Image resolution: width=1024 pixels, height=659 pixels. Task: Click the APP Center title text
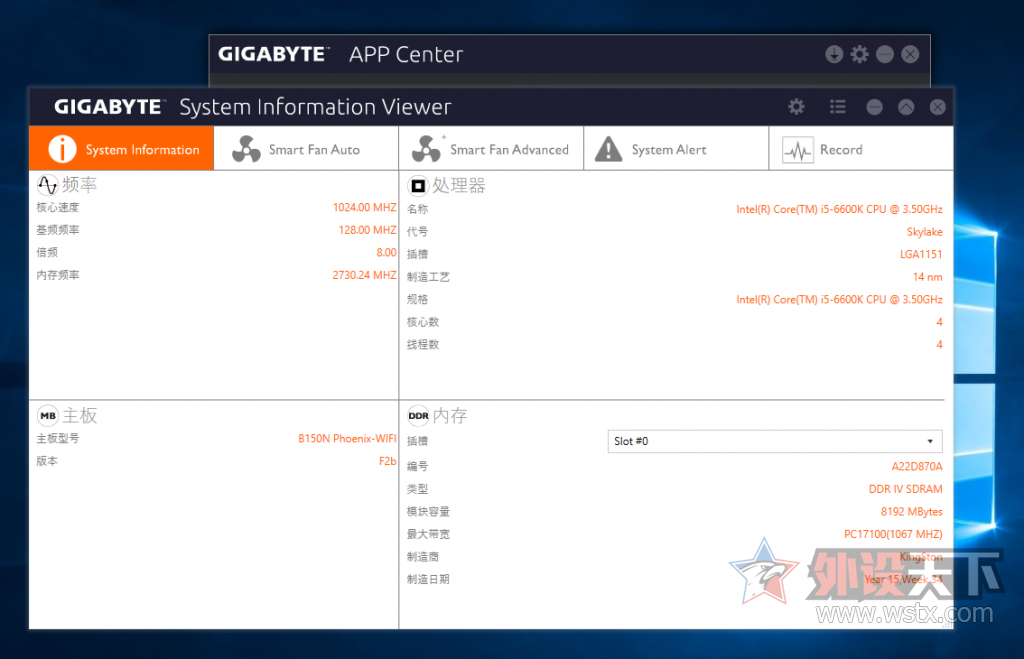click(406, 54)
